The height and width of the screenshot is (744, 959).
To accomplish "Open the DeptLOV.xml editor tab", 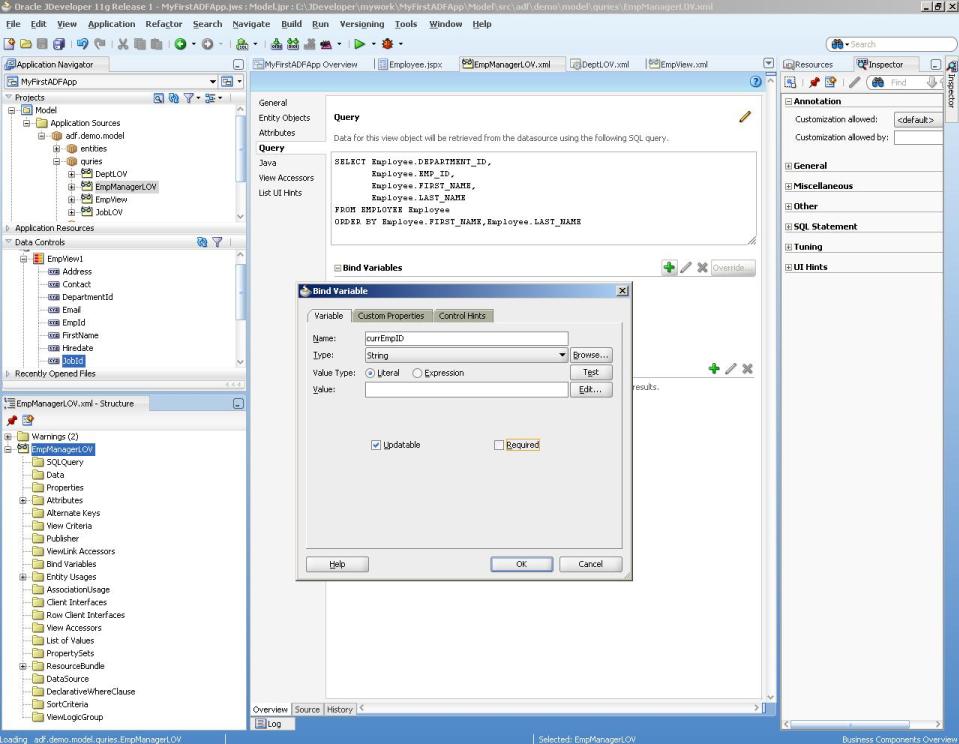I will coord(600,64).
